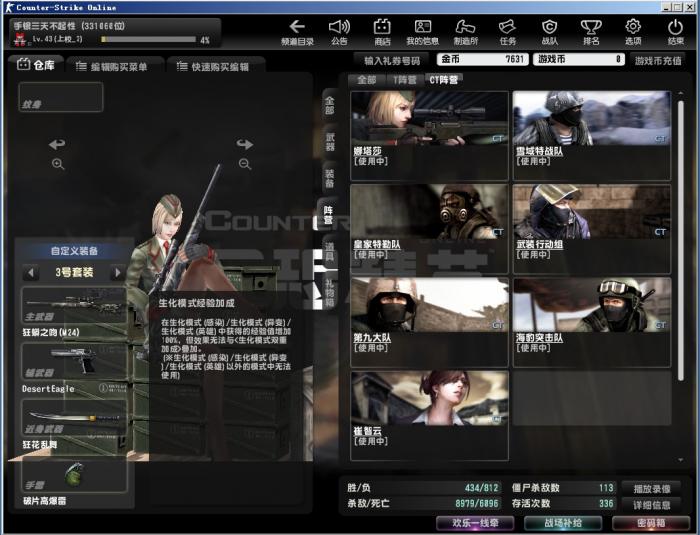Click the 战场补给 button
Image resolution: width=700 pixels, height=535 pixels.
pyautogui.click(x=563, y=523)
